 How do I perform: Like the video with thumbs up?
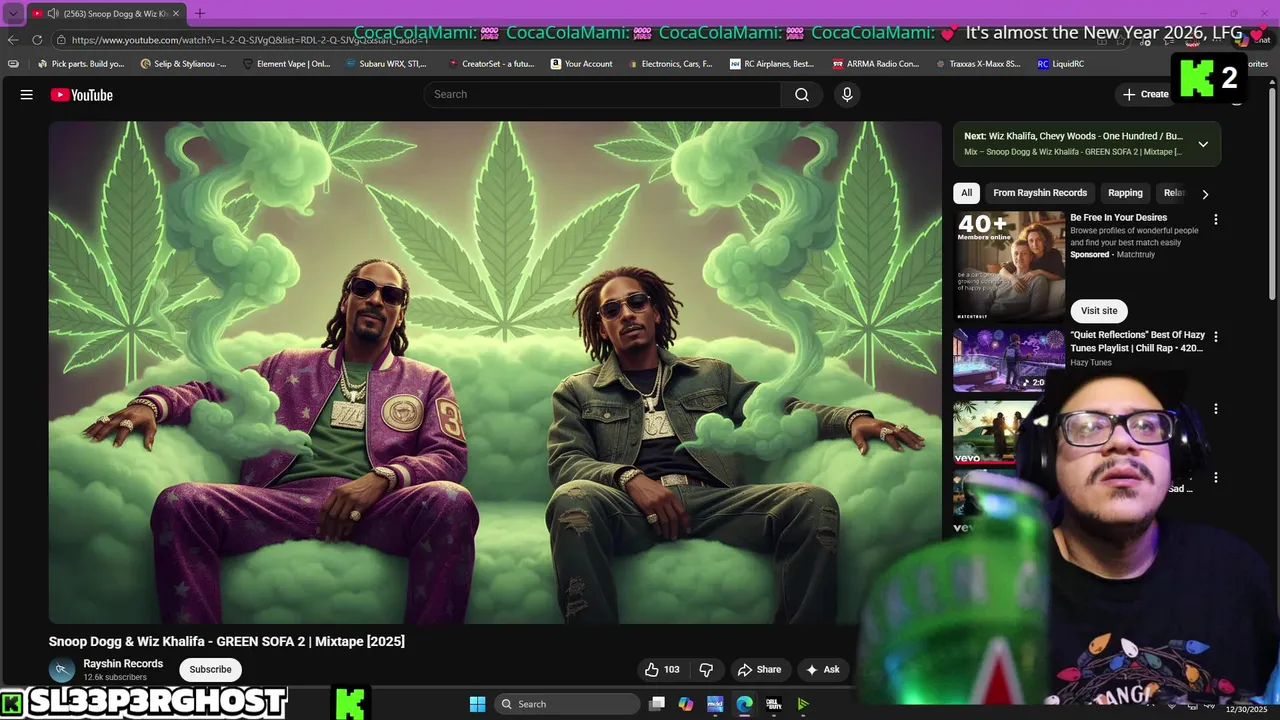662,669
